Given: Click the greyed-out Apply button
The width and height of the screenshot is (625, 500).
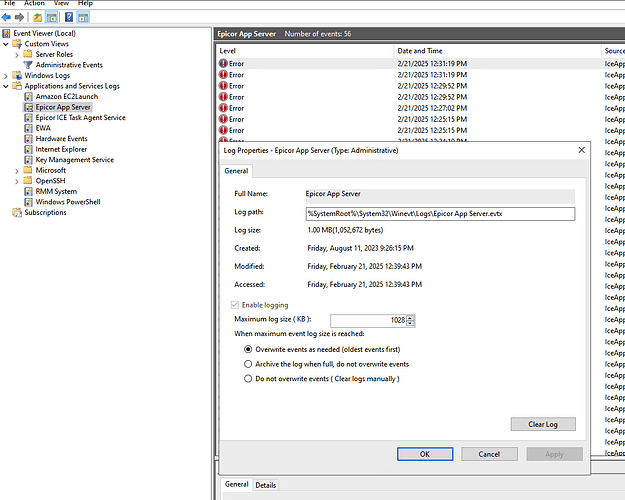Looking at the screenshot, I should tap(554, 454).
